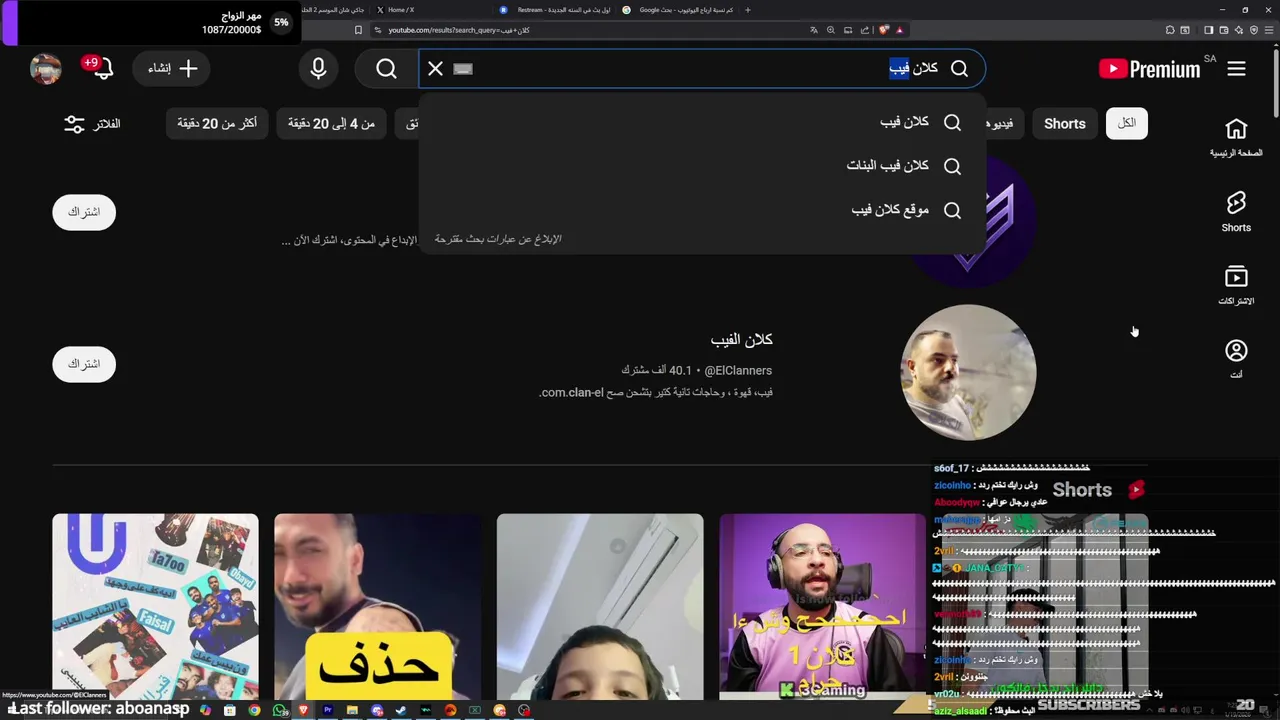The height and width of the screenshot is (720, 1280).
Task: Choose suggestion كلان فيب
Action: (702, 122)
